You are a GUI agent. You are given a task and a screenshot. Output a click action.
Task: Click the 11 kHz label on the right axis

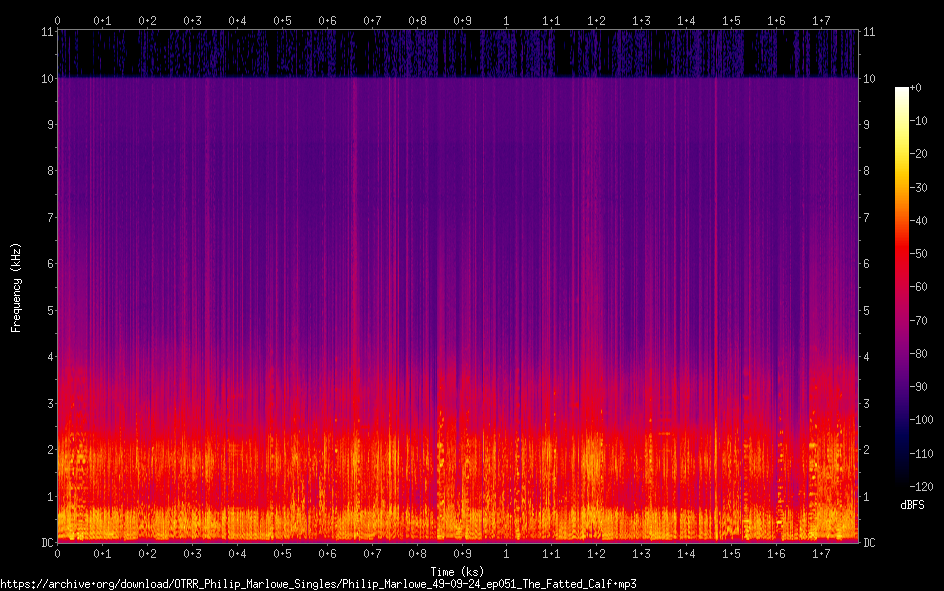point(869,32)
